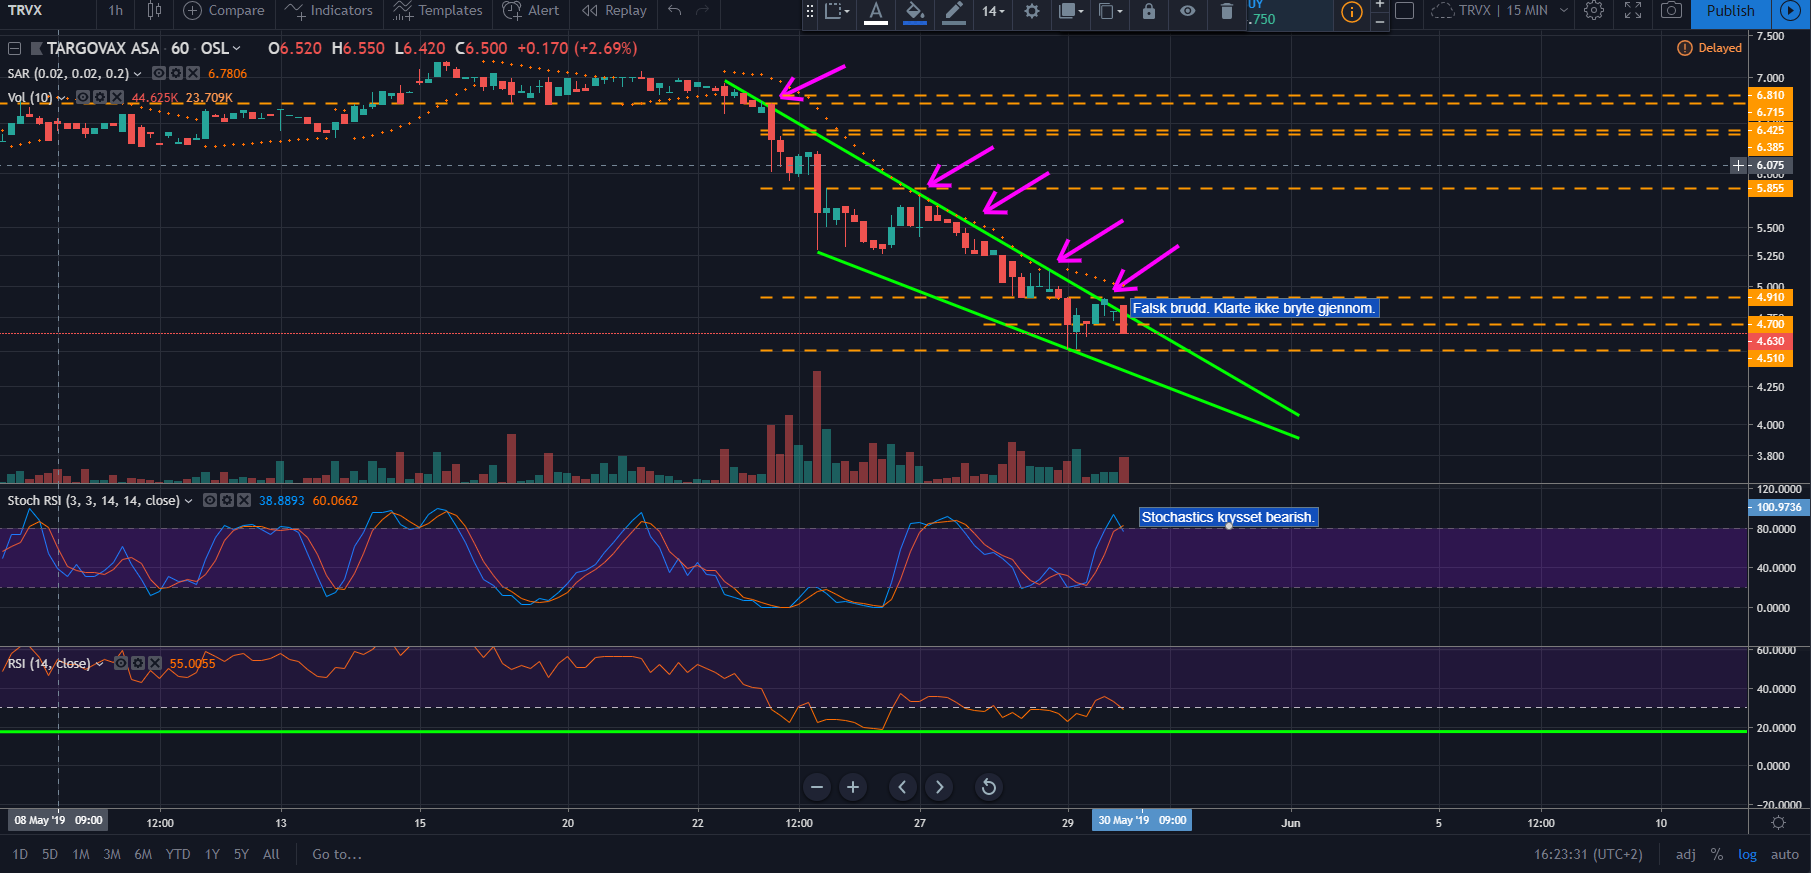
Task: Expand the SAR indicator options chevron
Action: point(138,74)
